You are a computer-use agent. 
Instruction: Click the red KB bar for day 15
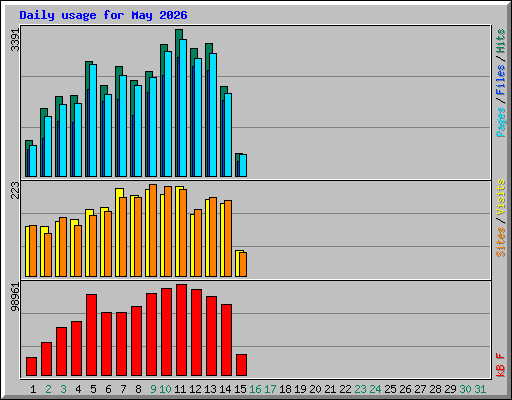click(241, 365)
